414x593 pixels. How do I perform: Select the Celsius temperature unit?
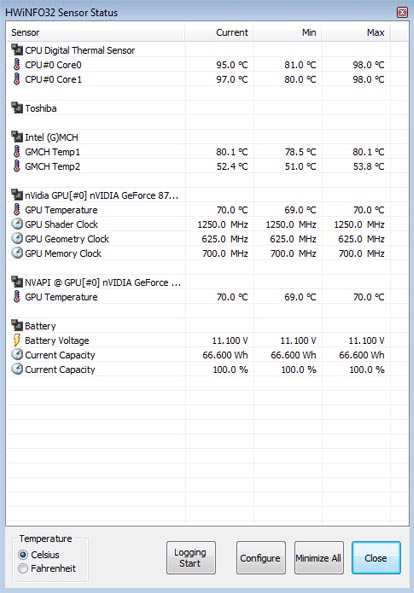[x=39, y=555]
